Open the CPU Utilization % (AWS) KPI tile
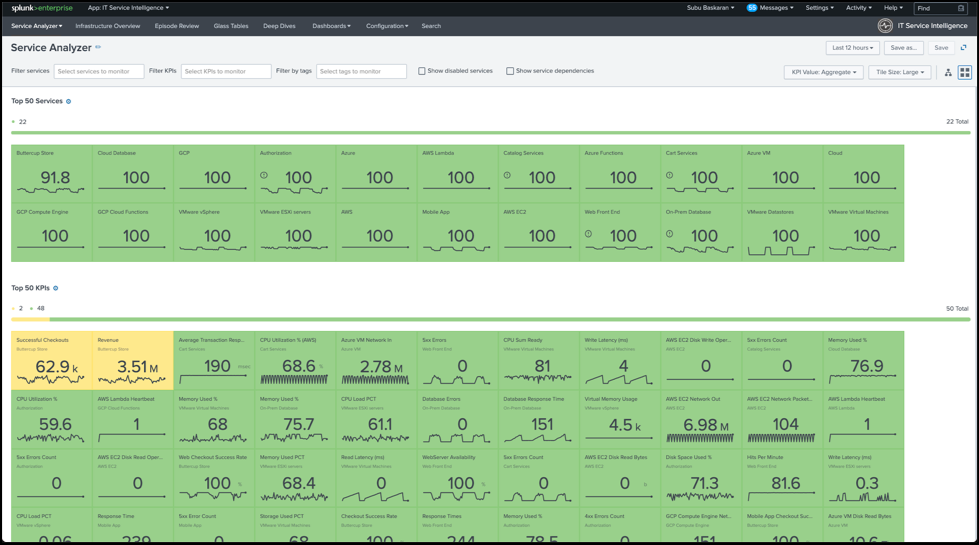The height and width of the screenshot is (545, 979). click(x=295, y=360)
